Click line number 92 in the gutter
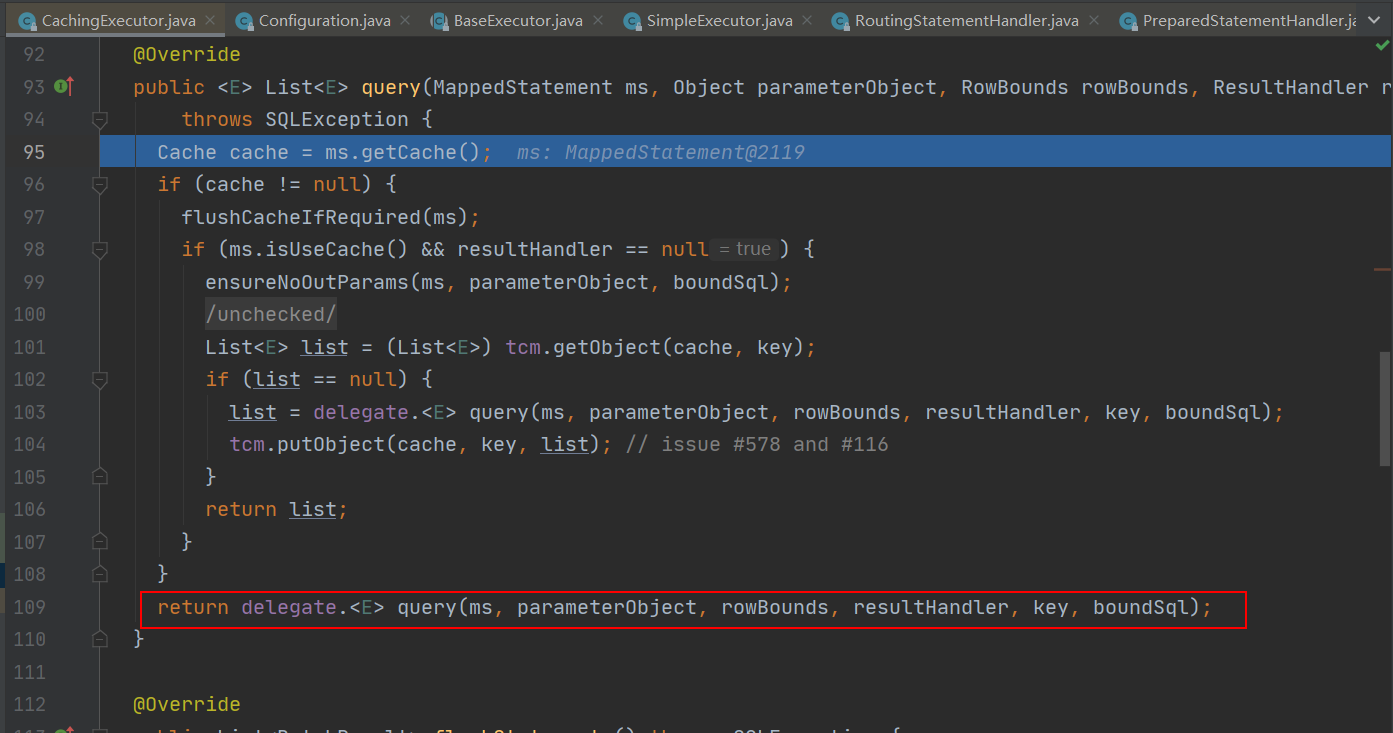 click(34, 54)
